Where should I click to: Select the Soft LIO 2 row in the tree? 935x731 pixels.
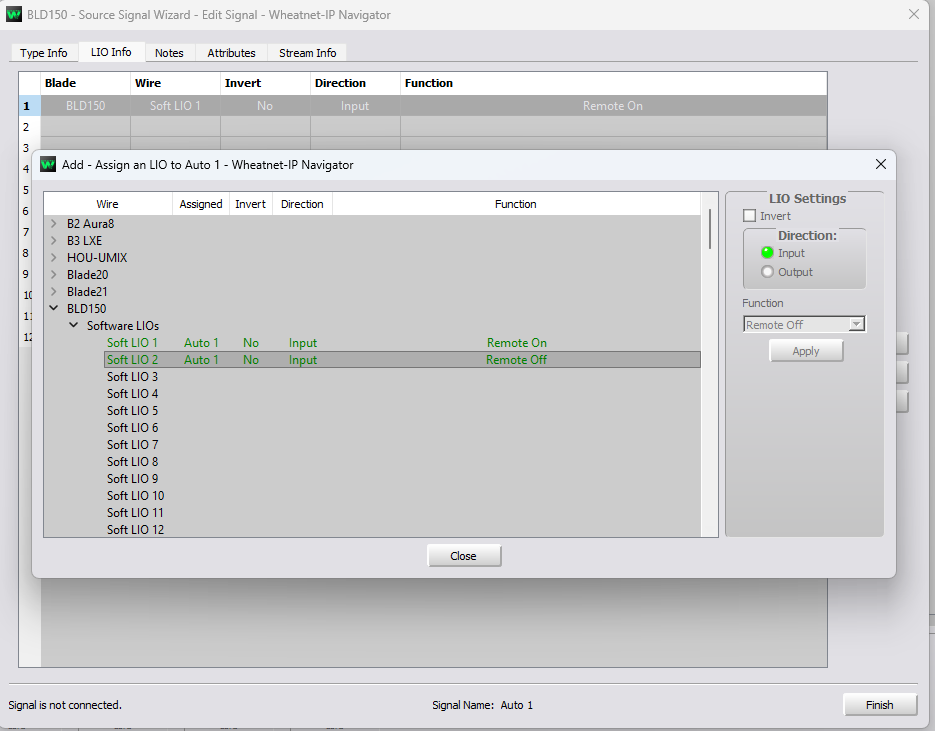403,360
